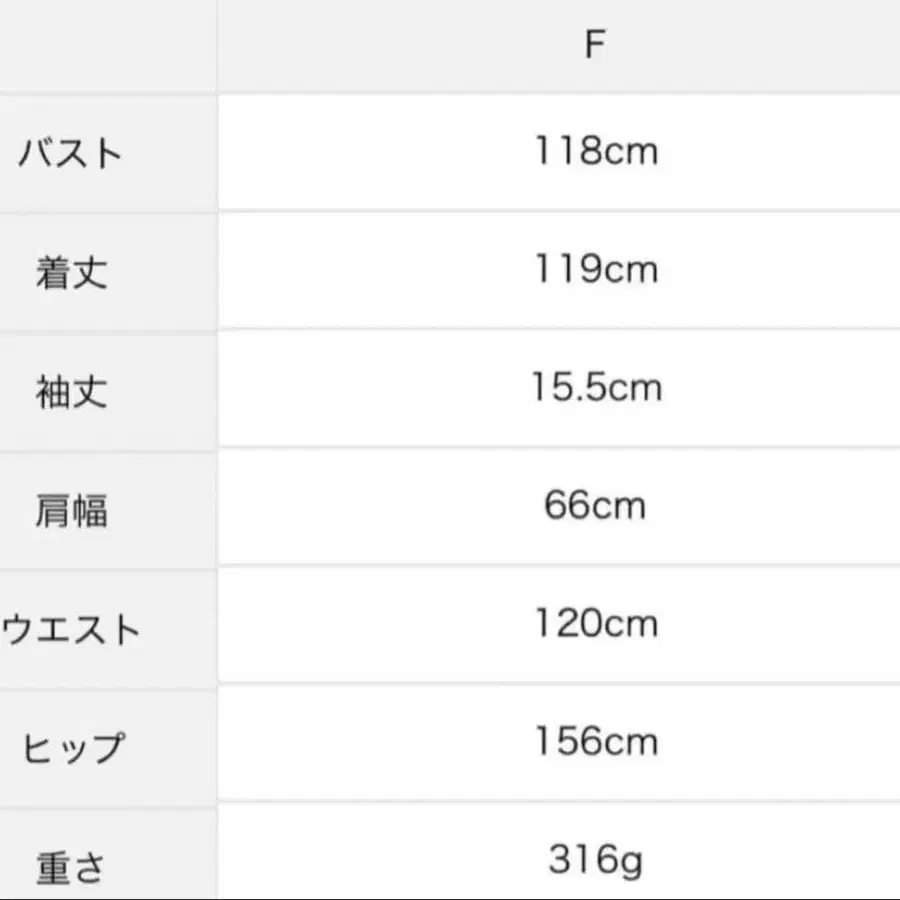Viewport: 900px width, 900px height.
Task: Click the cm unit in the 66cm cell
Action: (x=619, y=507)
